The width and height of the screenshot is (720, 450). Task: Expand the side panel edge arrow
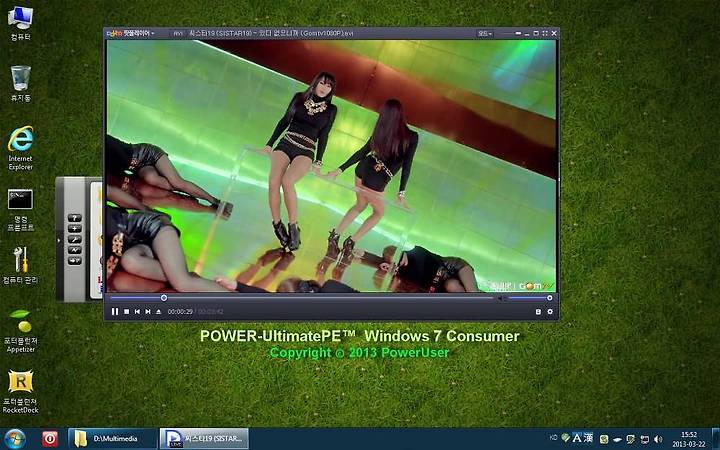click(58, 240)
